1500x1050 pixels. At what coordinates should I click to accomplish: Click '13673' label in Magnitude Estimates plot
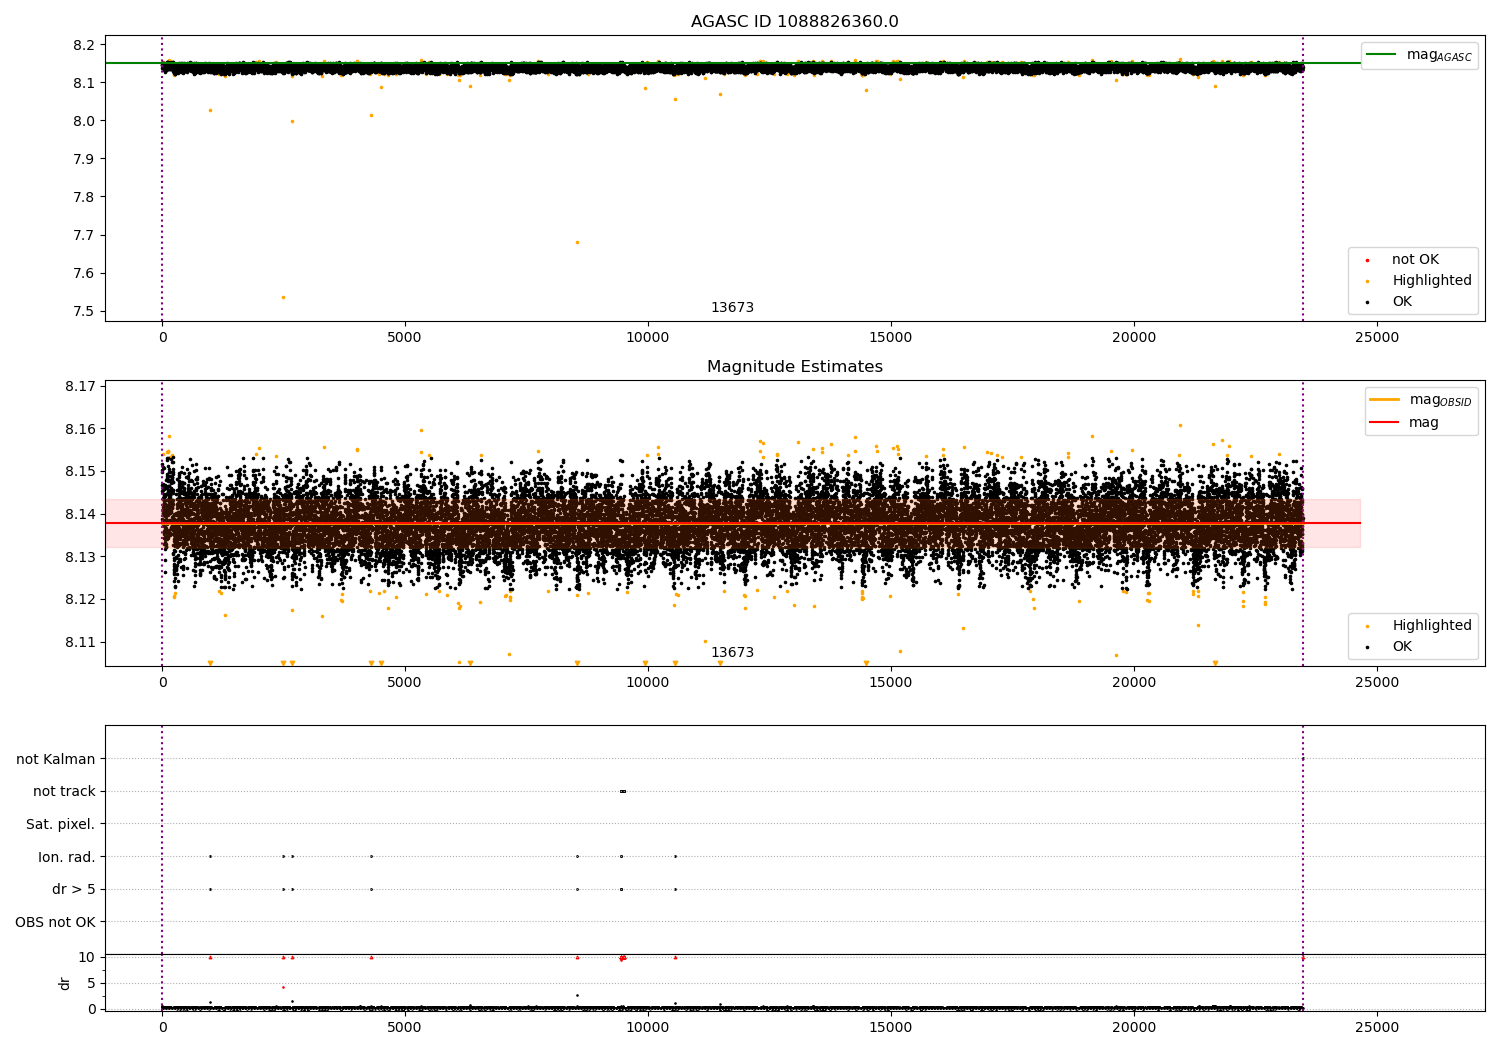pos(732,653)
